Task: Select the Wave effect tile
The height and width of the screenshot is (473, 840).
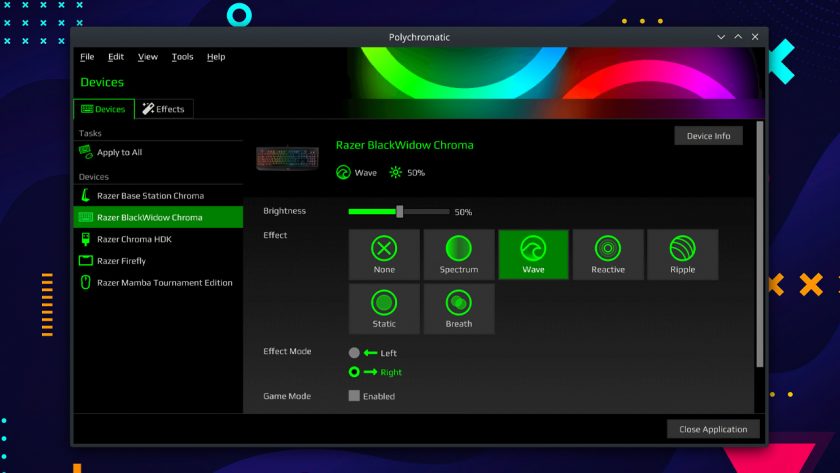Action: [533, 254]
